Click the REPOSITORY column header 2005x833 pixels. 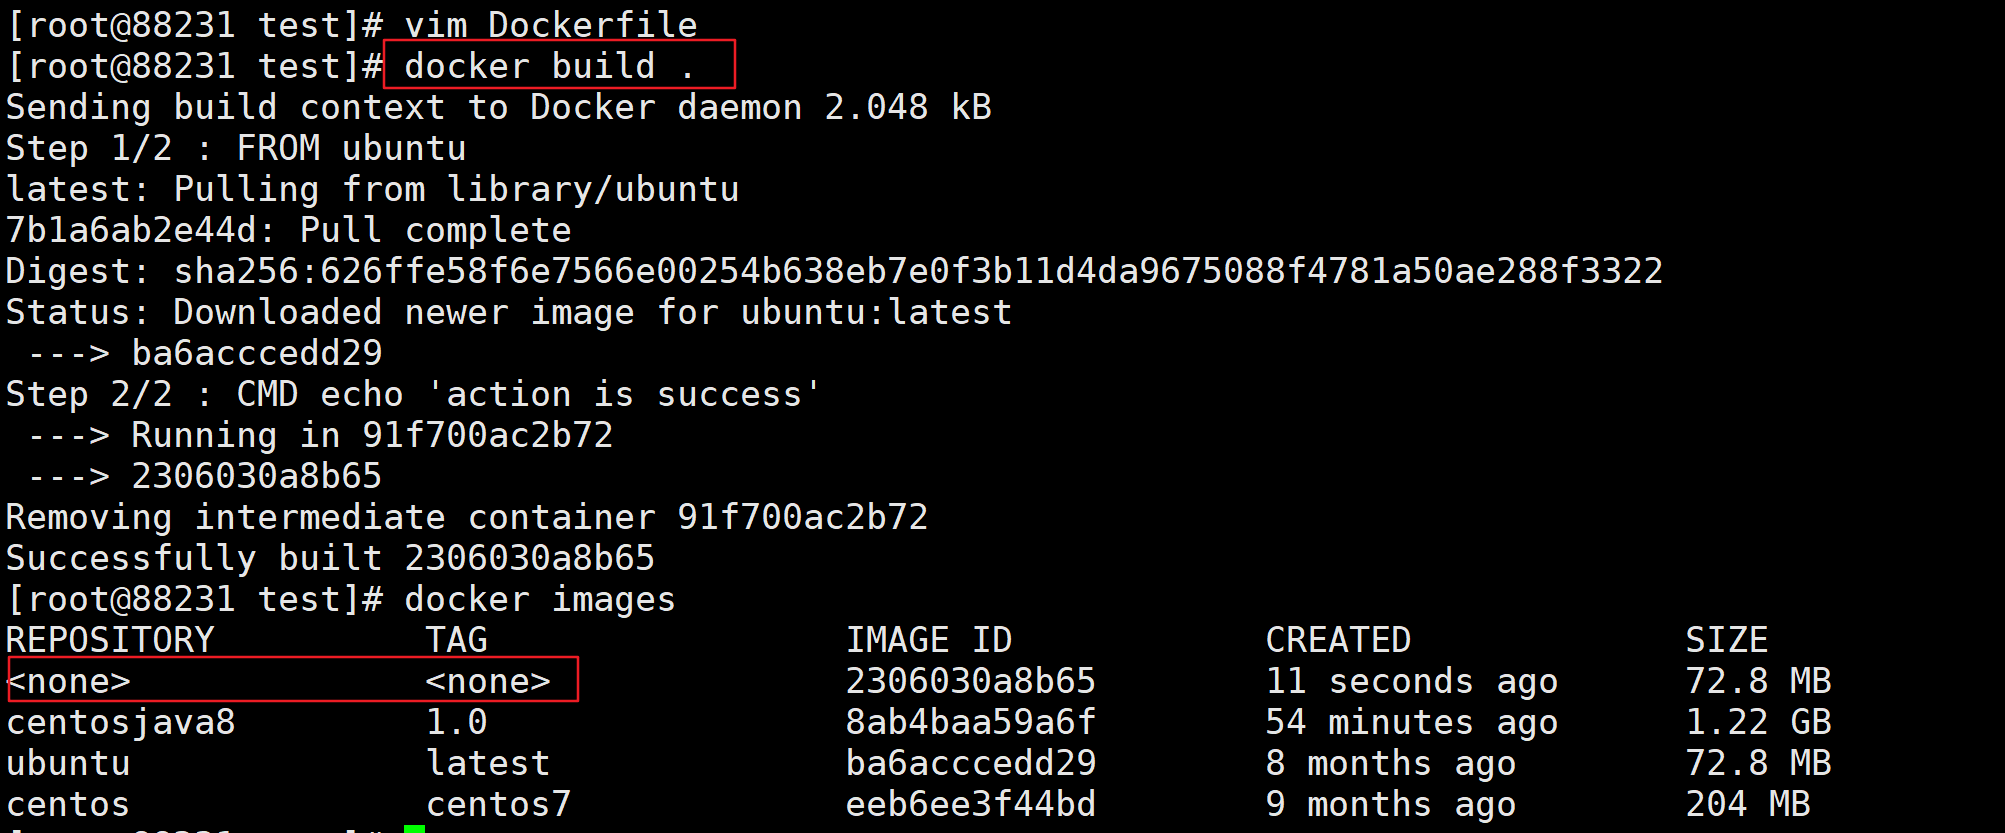[110, 640]
